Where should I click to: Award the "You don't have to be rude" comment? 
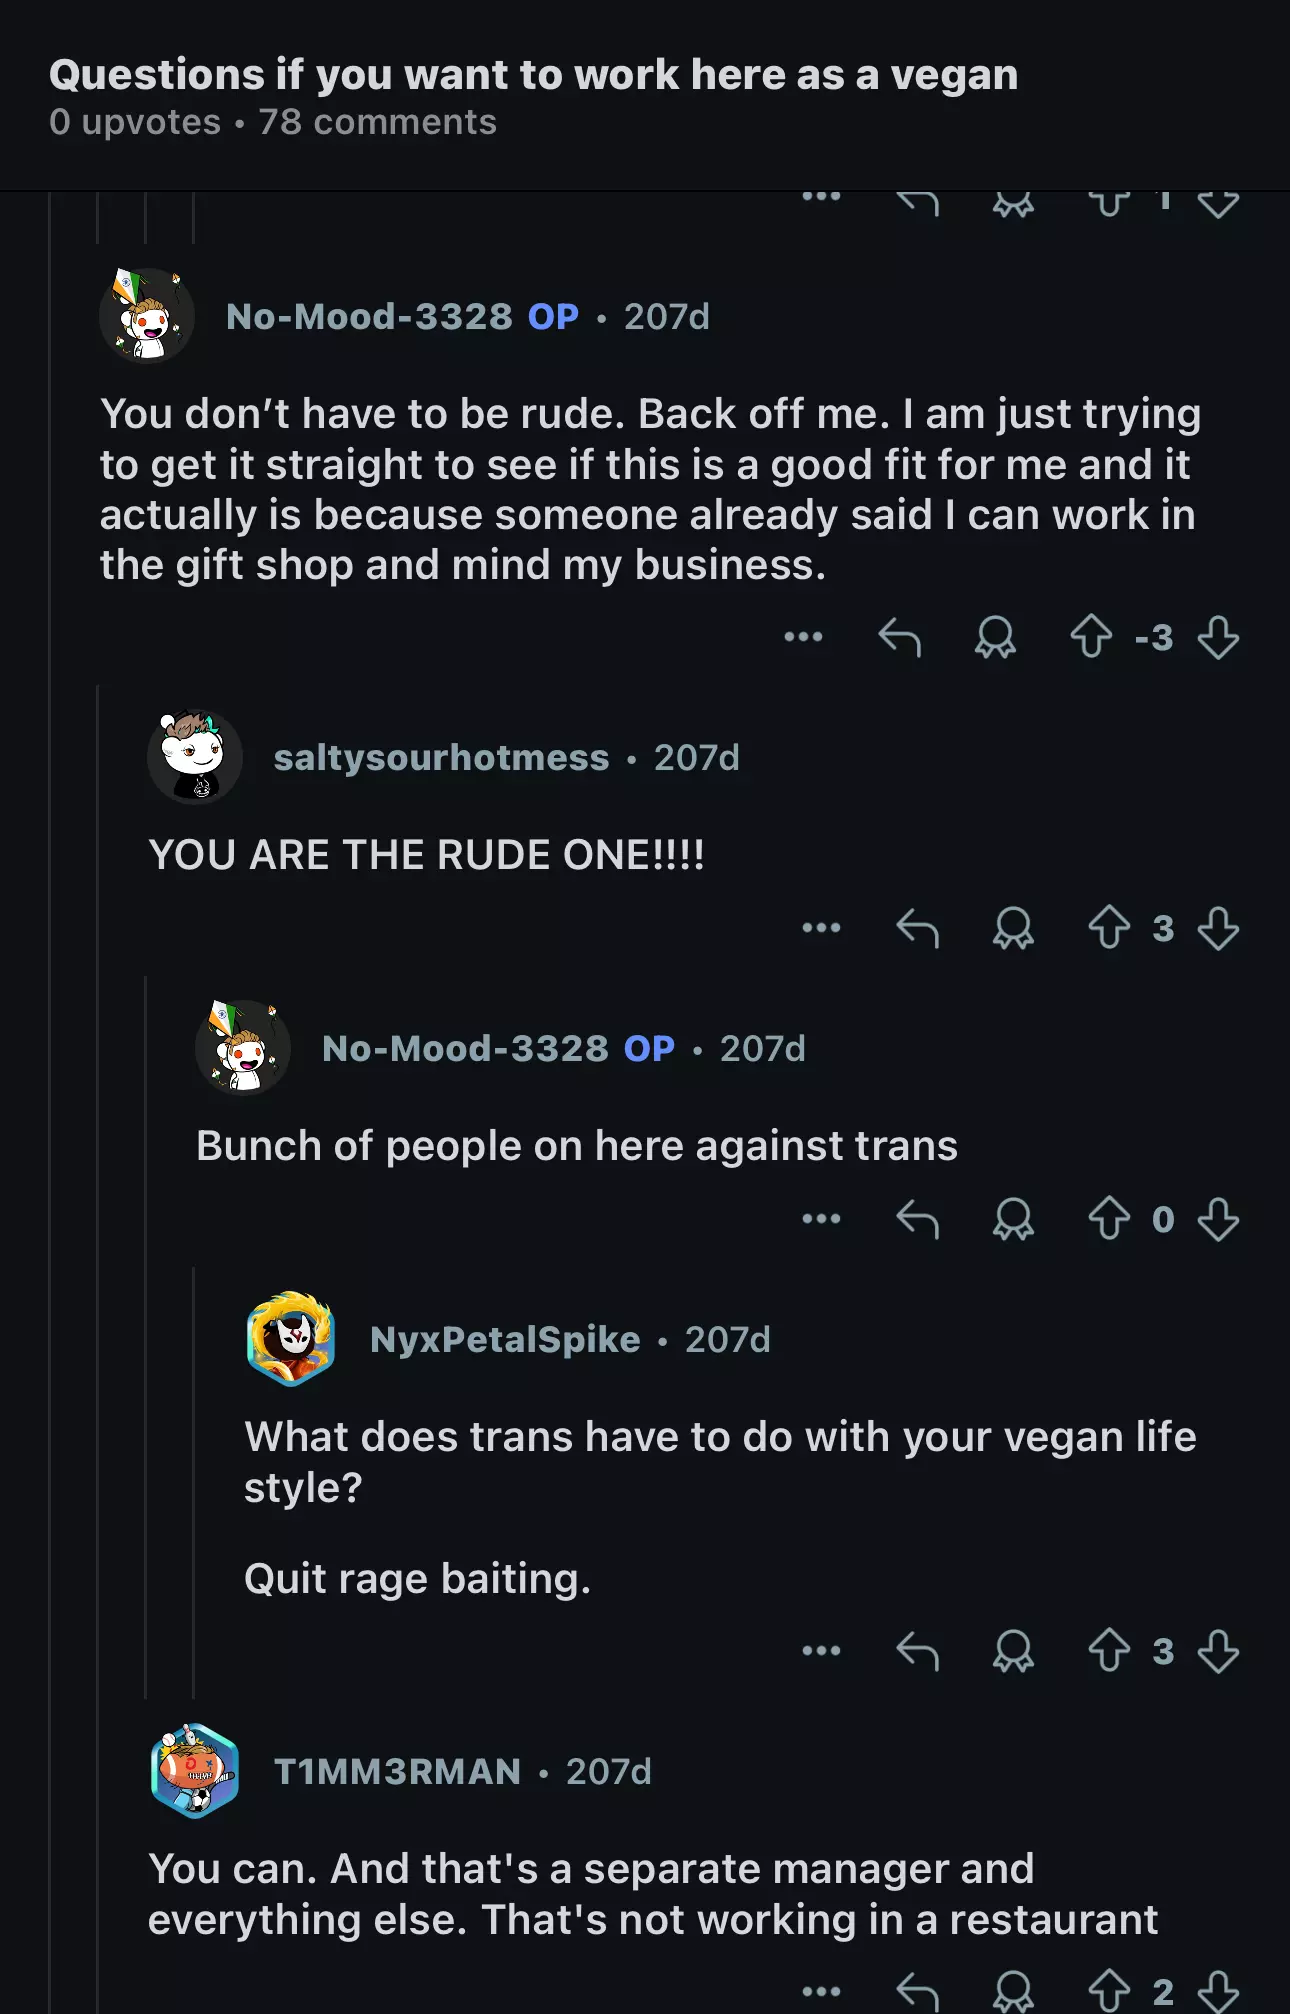click(x=995, y=637)
